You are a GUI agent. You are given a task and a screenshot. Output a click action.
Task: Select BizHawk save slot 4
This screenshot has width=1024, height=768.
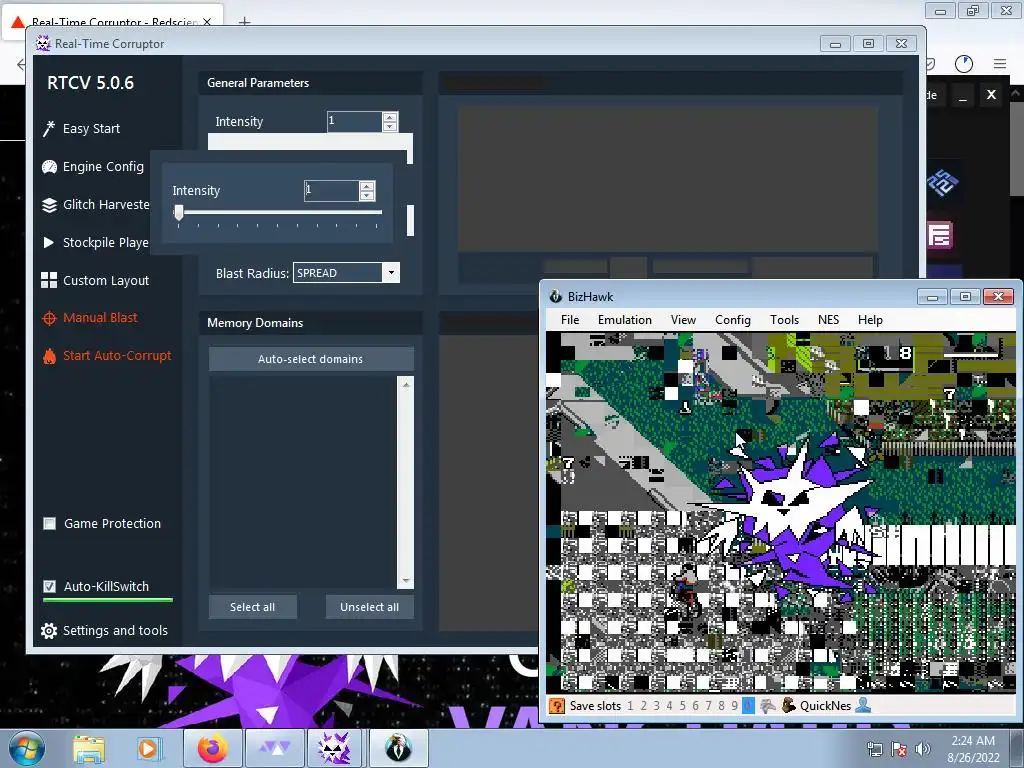coord(669,706)
